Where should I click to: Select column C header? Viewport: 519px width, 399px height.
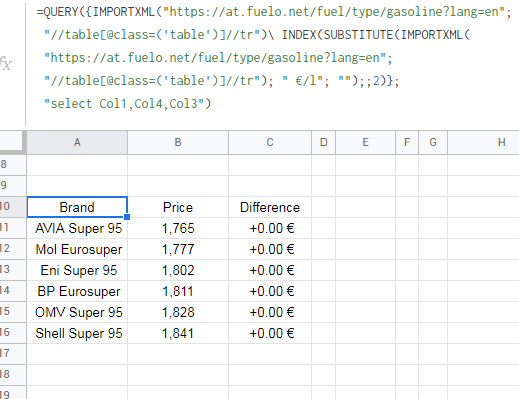click(270, 142)
